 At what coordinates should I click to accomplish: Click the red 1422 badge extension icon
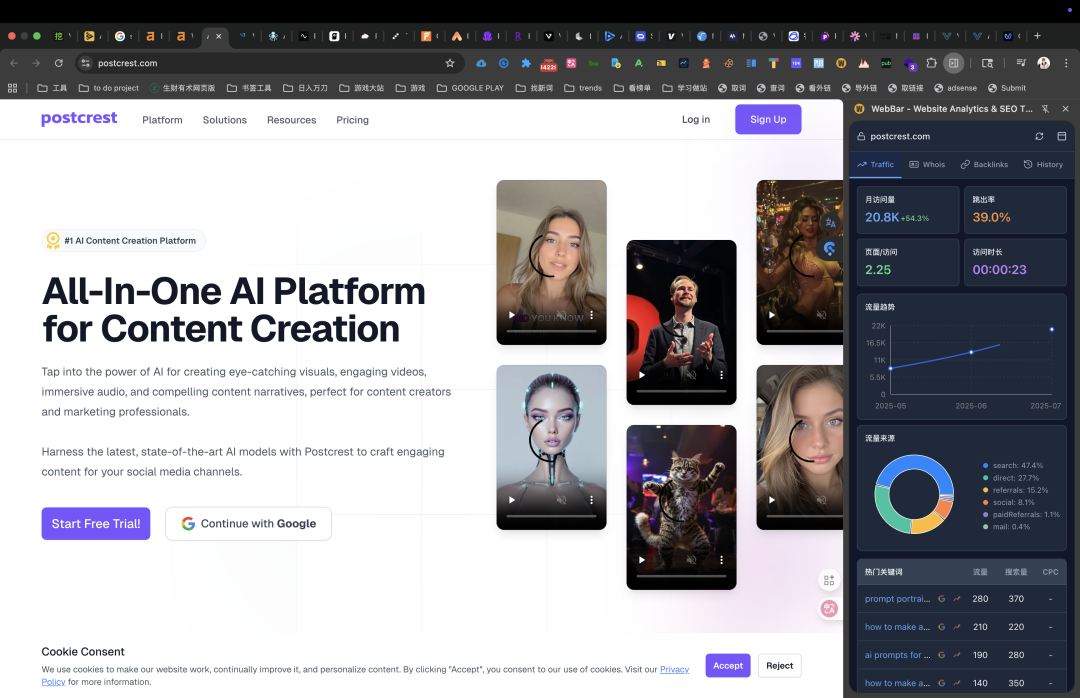coord(548,64)
